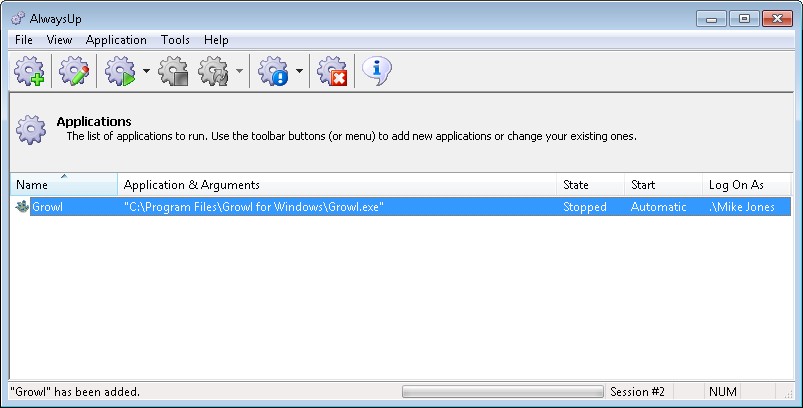Click the Growl row's bear icon
This screenshot has height=408, width=803.
[x=22, y=207]
